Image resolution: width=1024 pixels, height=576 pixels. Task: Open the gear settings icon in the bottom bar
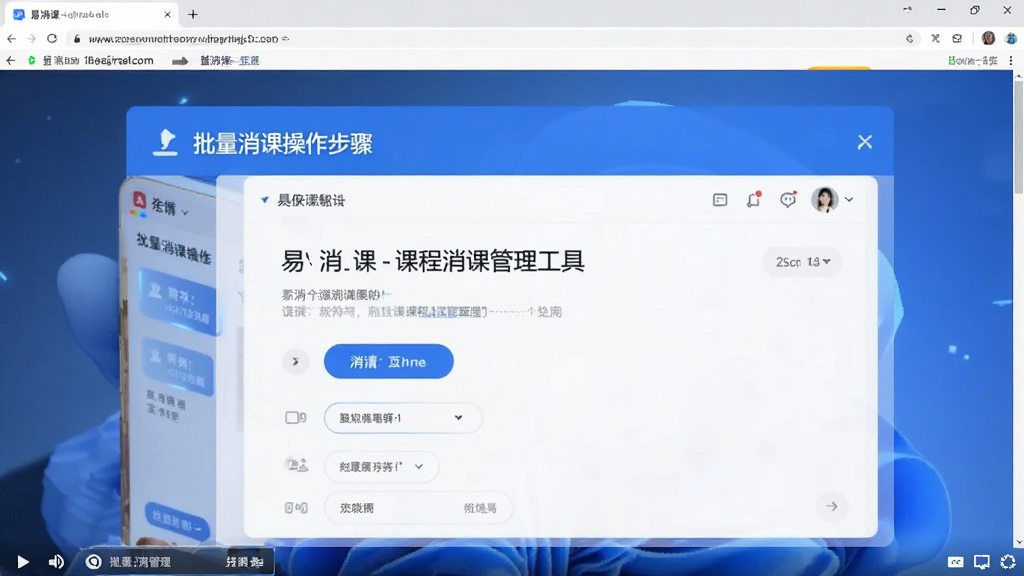click(1008, 562)
